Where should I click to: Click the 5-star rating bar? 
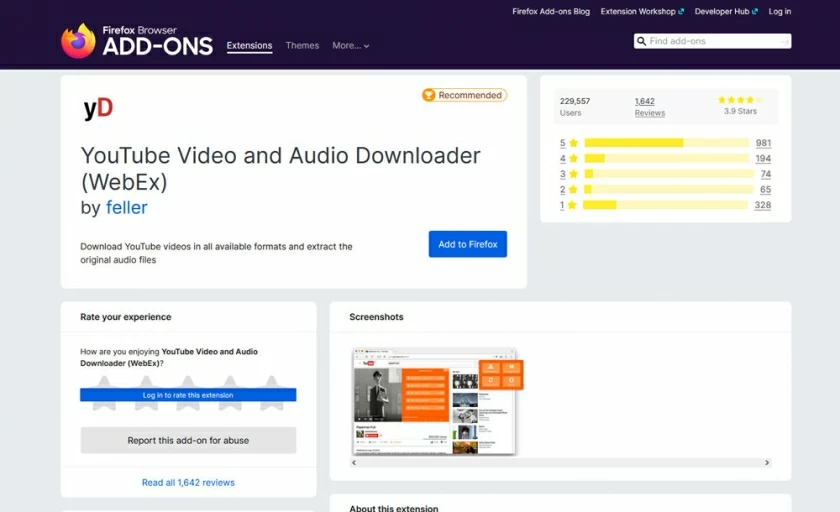[x=666, y=142]
